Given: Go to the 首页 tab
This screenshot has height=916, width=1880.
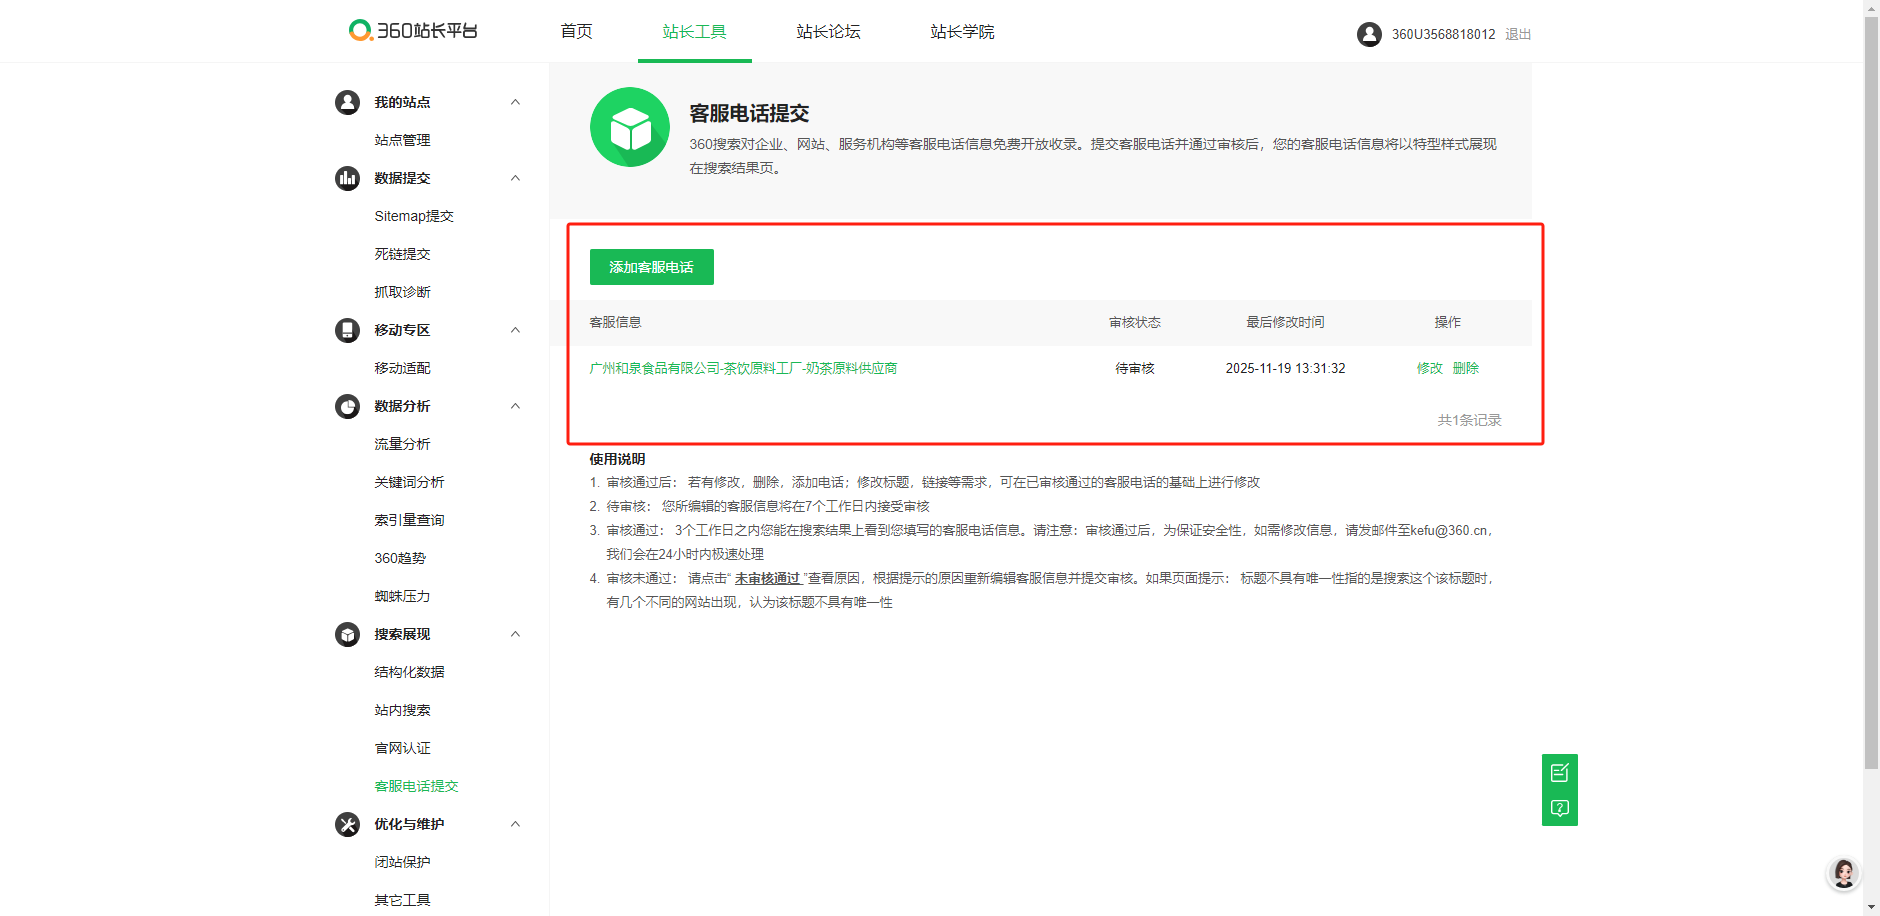Looking at the screenshot, I should click(576, 31).
